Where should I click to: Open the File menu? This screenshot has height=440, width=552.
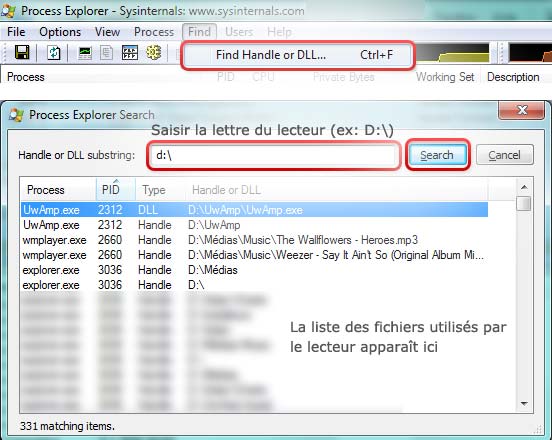click(x=16, y=32)
